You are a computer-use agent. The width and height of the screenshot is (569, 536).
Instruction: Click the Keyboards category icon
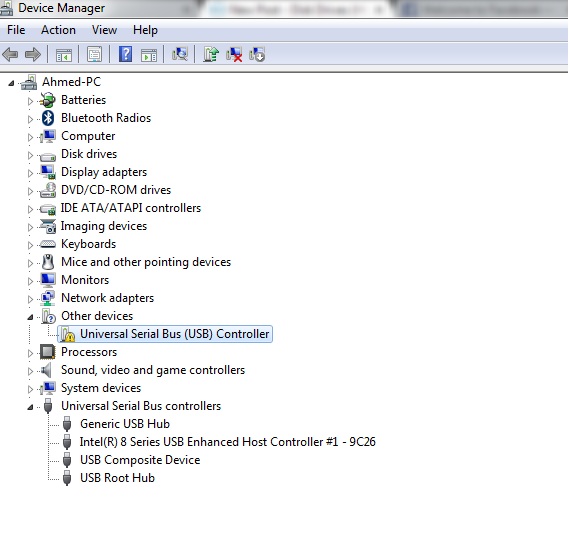pyautogui.click(x=48, y=244)
